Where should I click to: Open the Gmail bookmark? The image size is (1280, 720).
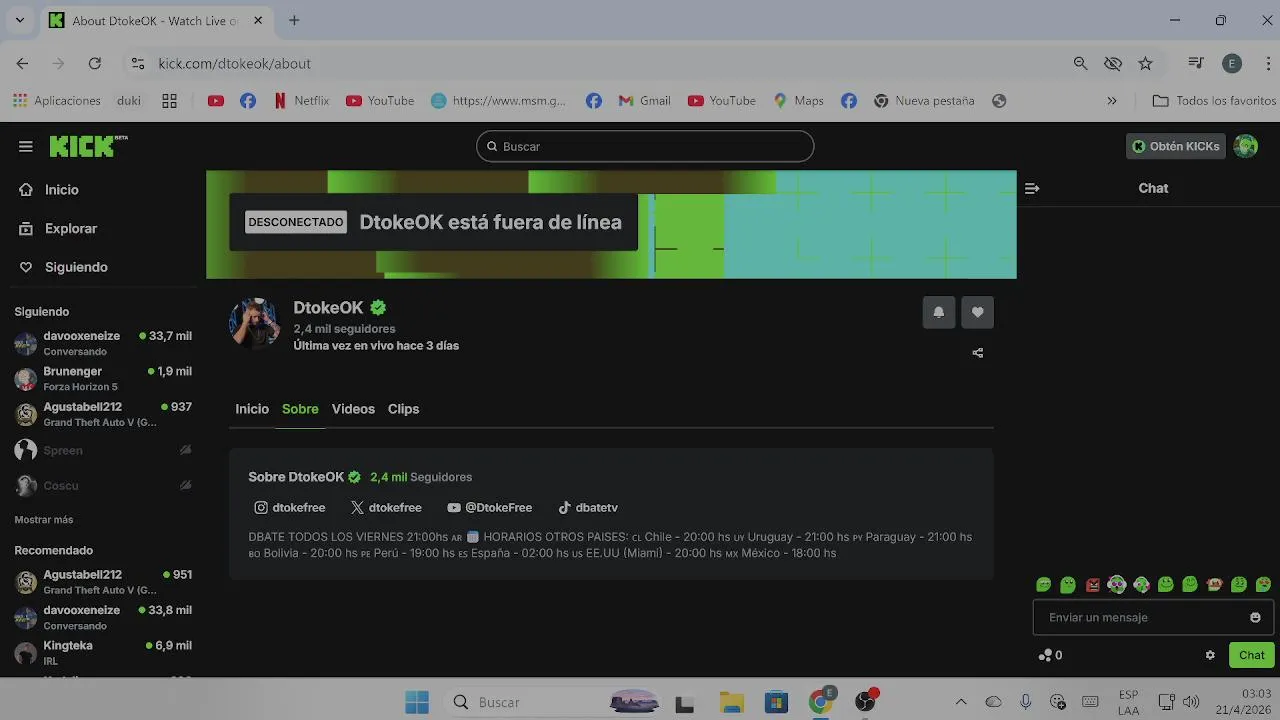coord(644,101)
